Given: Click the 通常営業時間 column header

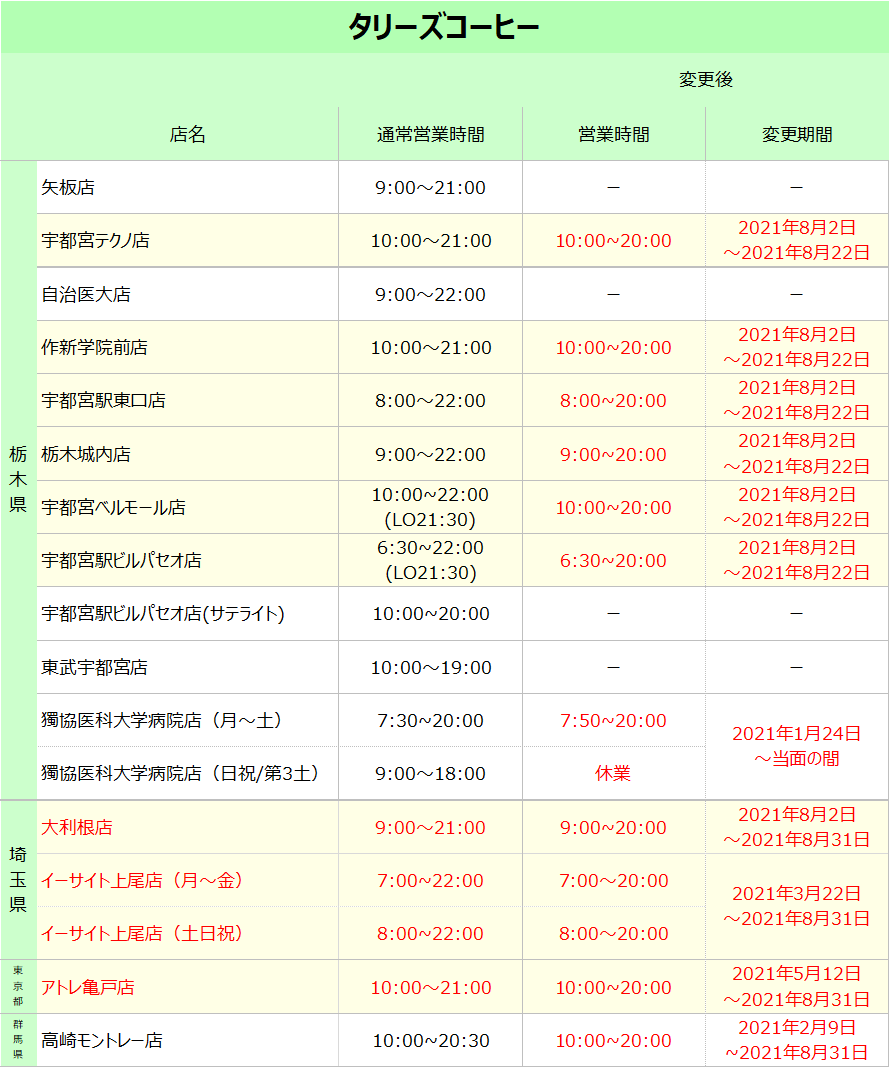Looking at the screenshot, I should point(430,134).
